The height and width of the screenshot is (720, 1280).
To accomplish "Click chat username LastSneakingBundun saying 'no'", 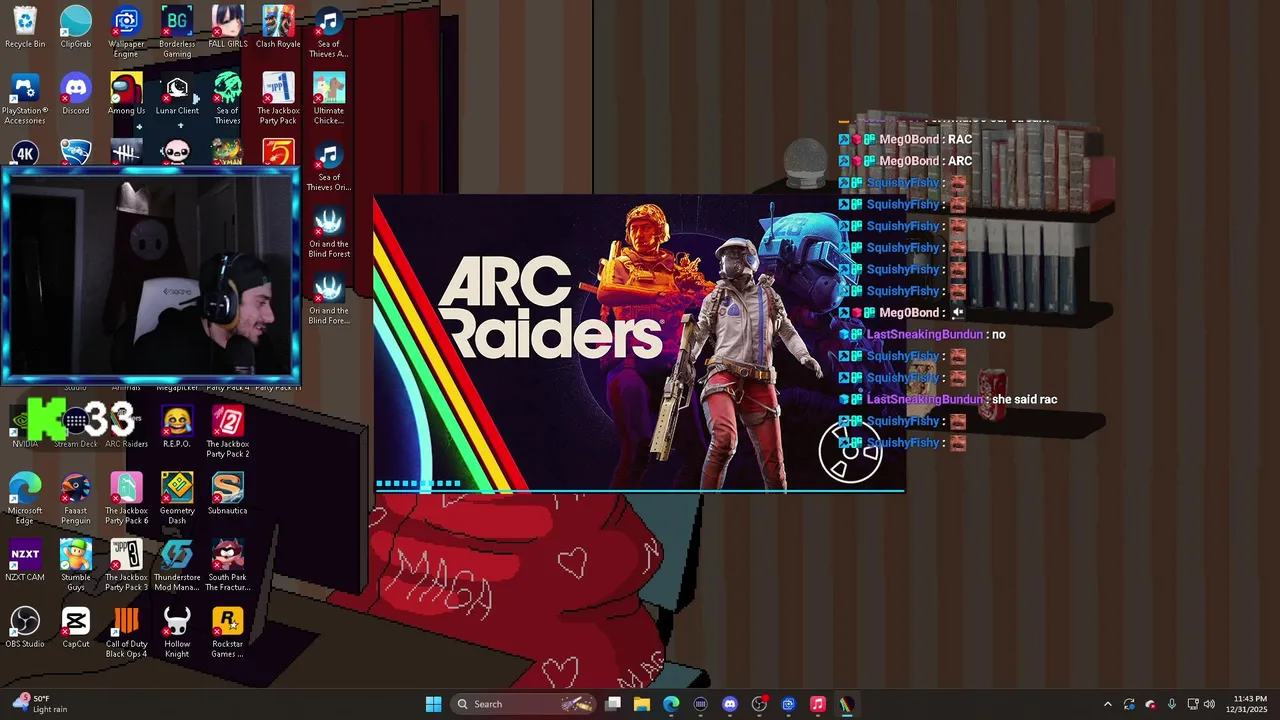I will point(925,334).
